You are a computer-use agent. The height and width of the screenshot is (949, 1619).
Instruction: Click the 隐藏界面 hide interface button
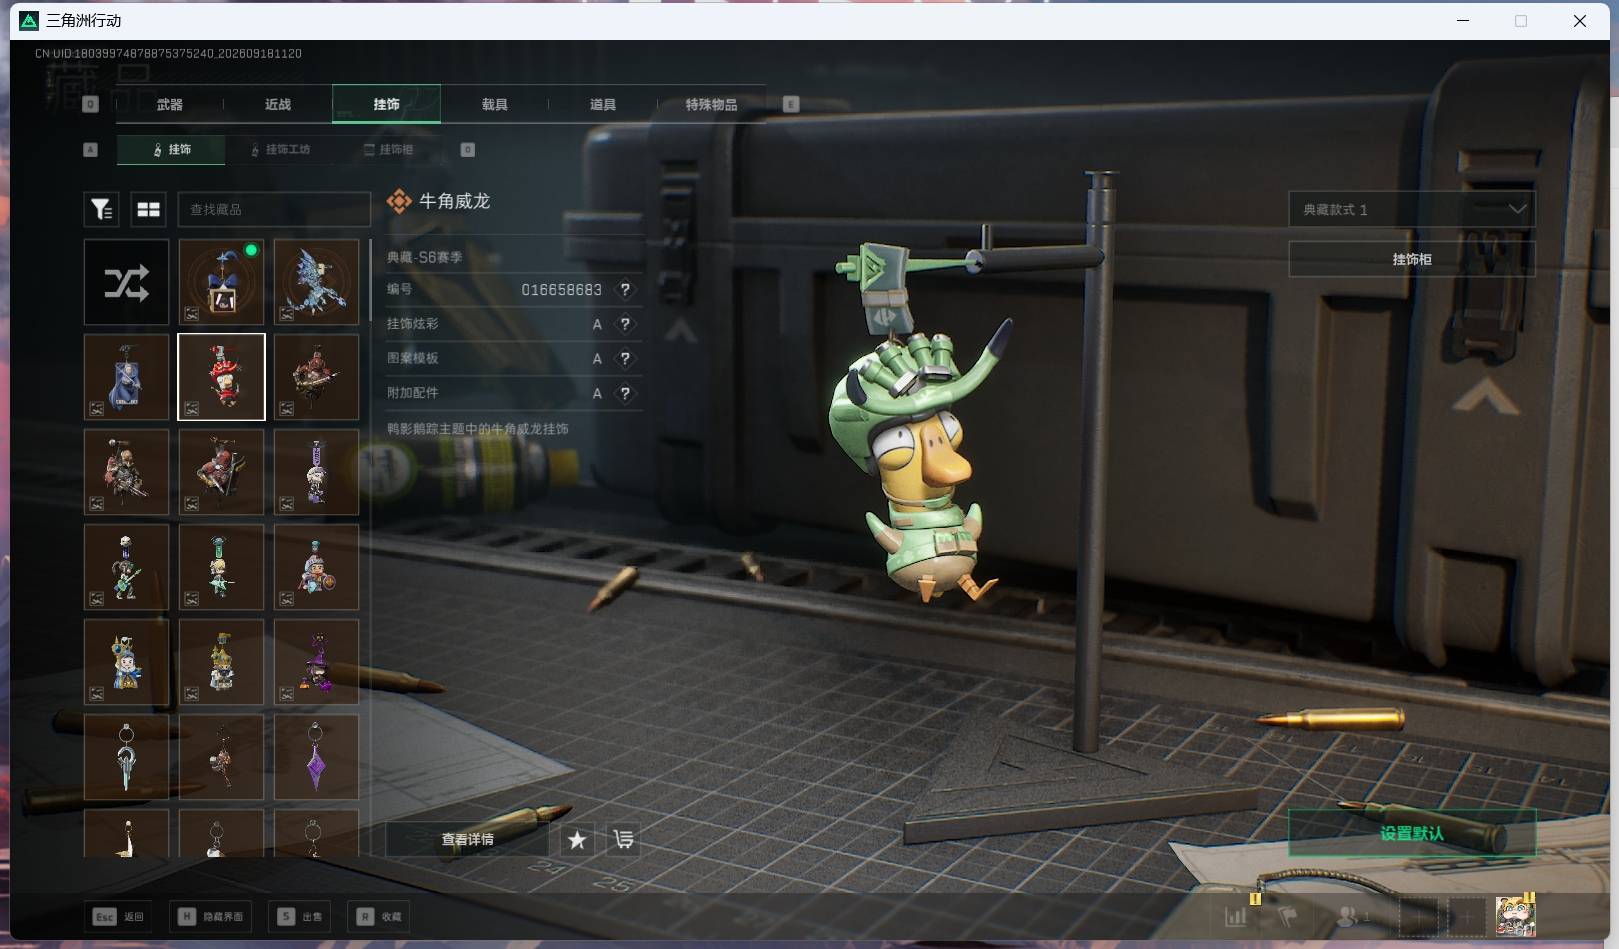(211, 916)
